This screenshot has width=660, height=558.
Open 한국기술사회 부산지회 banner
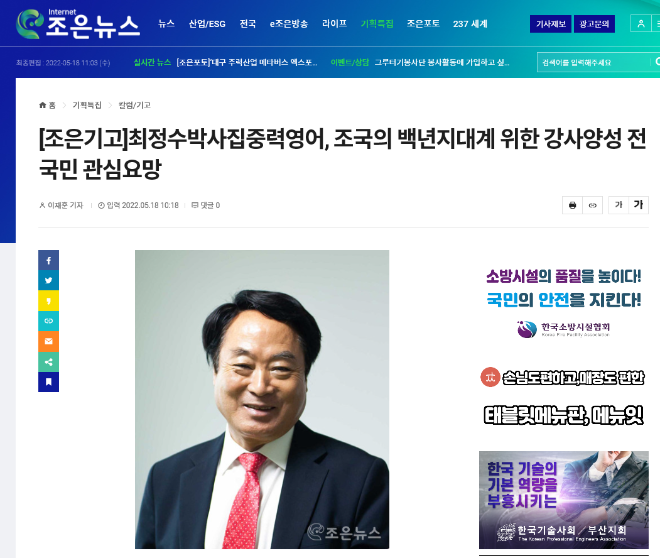[564, 500]
